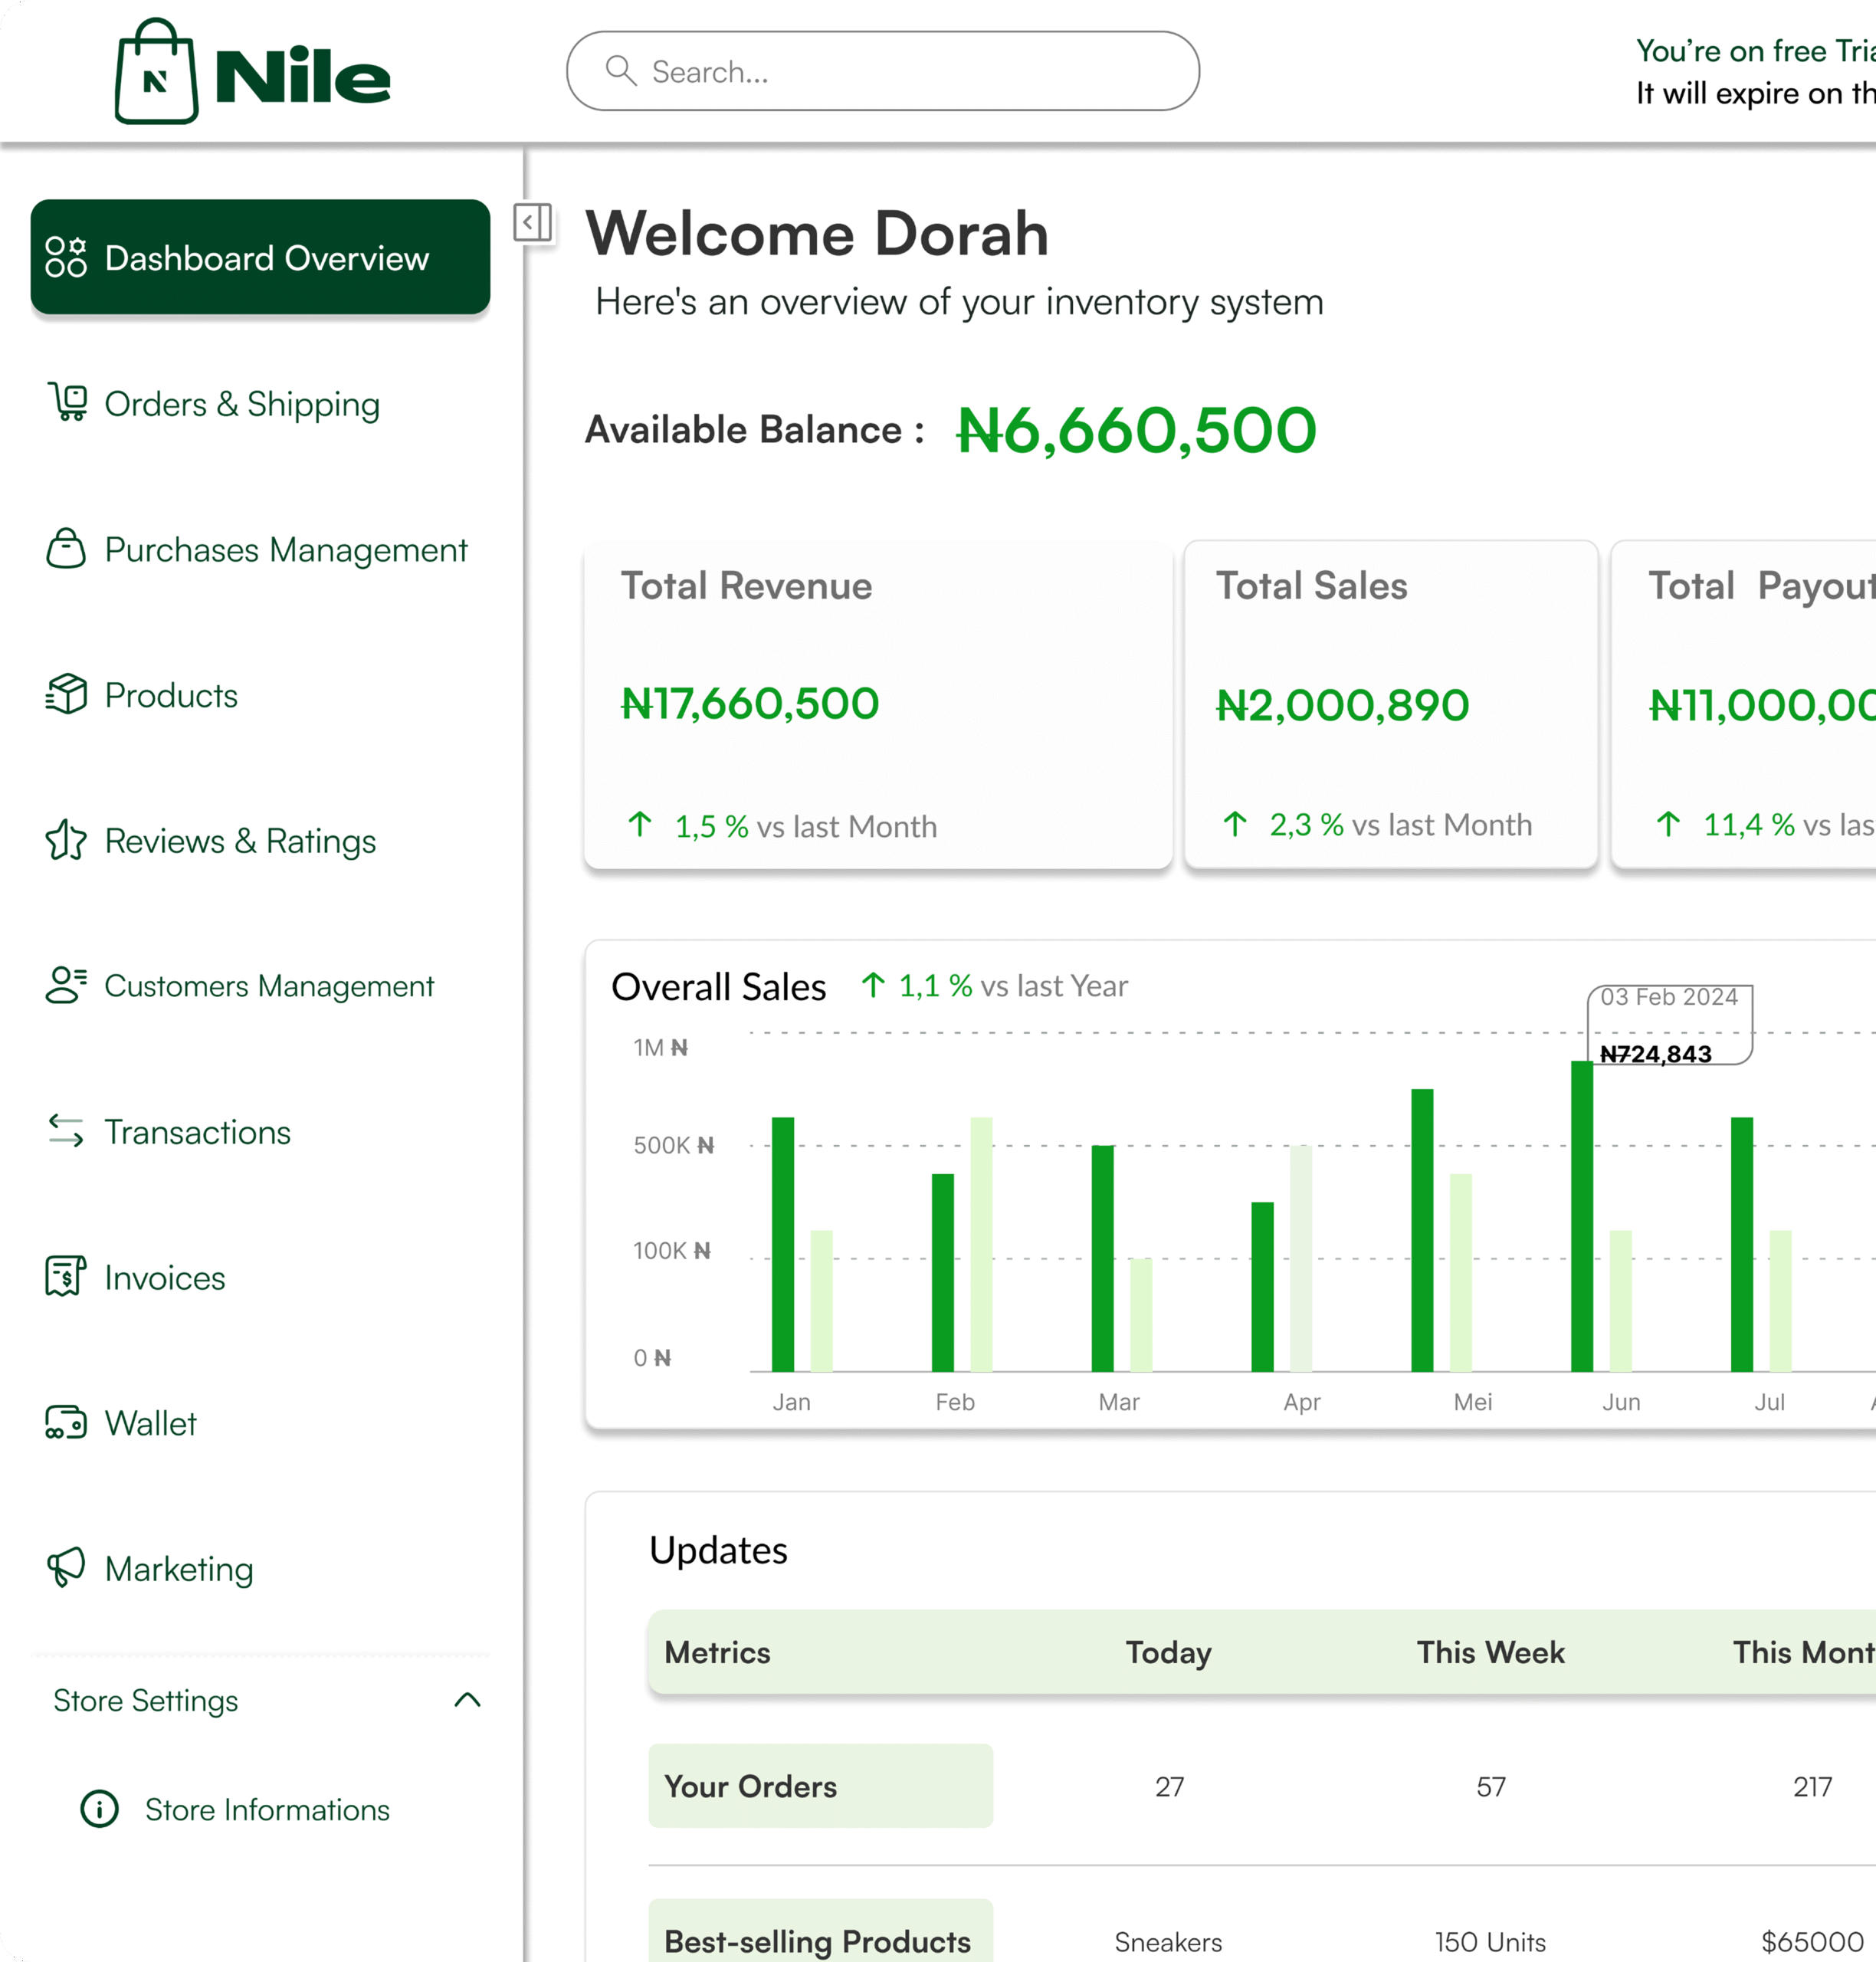Click the June dark green sales bar

[x=1582, y=1216]
